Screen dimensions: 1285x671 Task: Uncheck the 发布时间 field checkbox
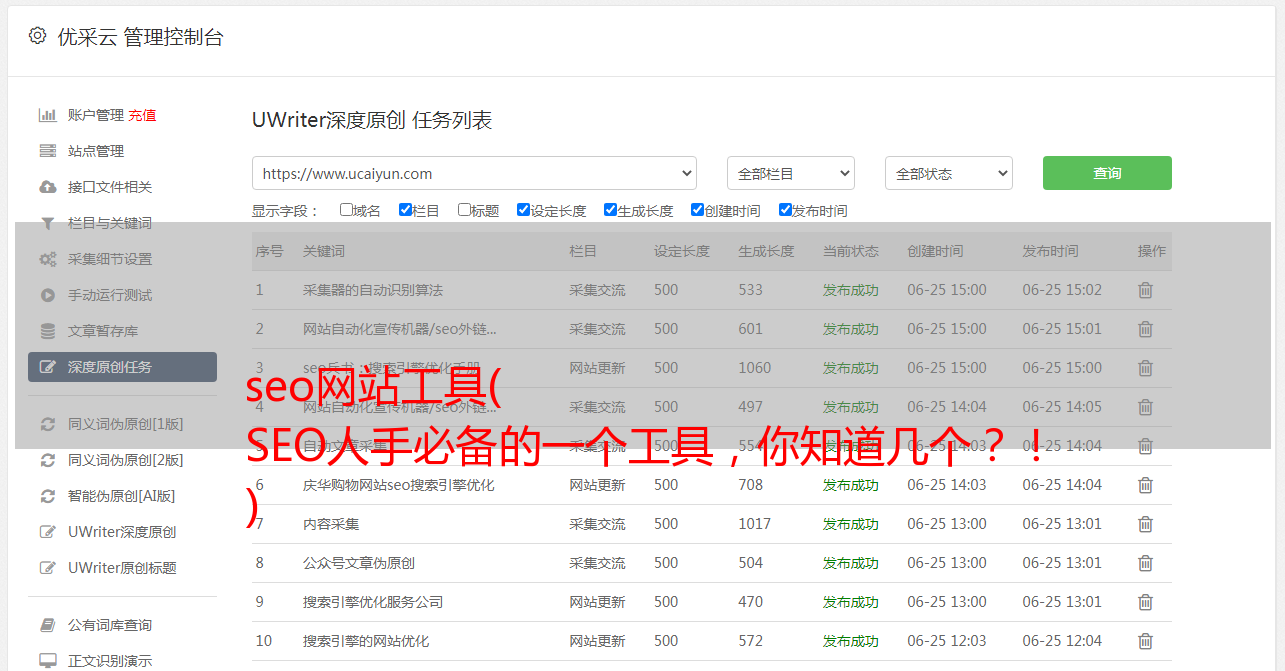tap(785, 210)
